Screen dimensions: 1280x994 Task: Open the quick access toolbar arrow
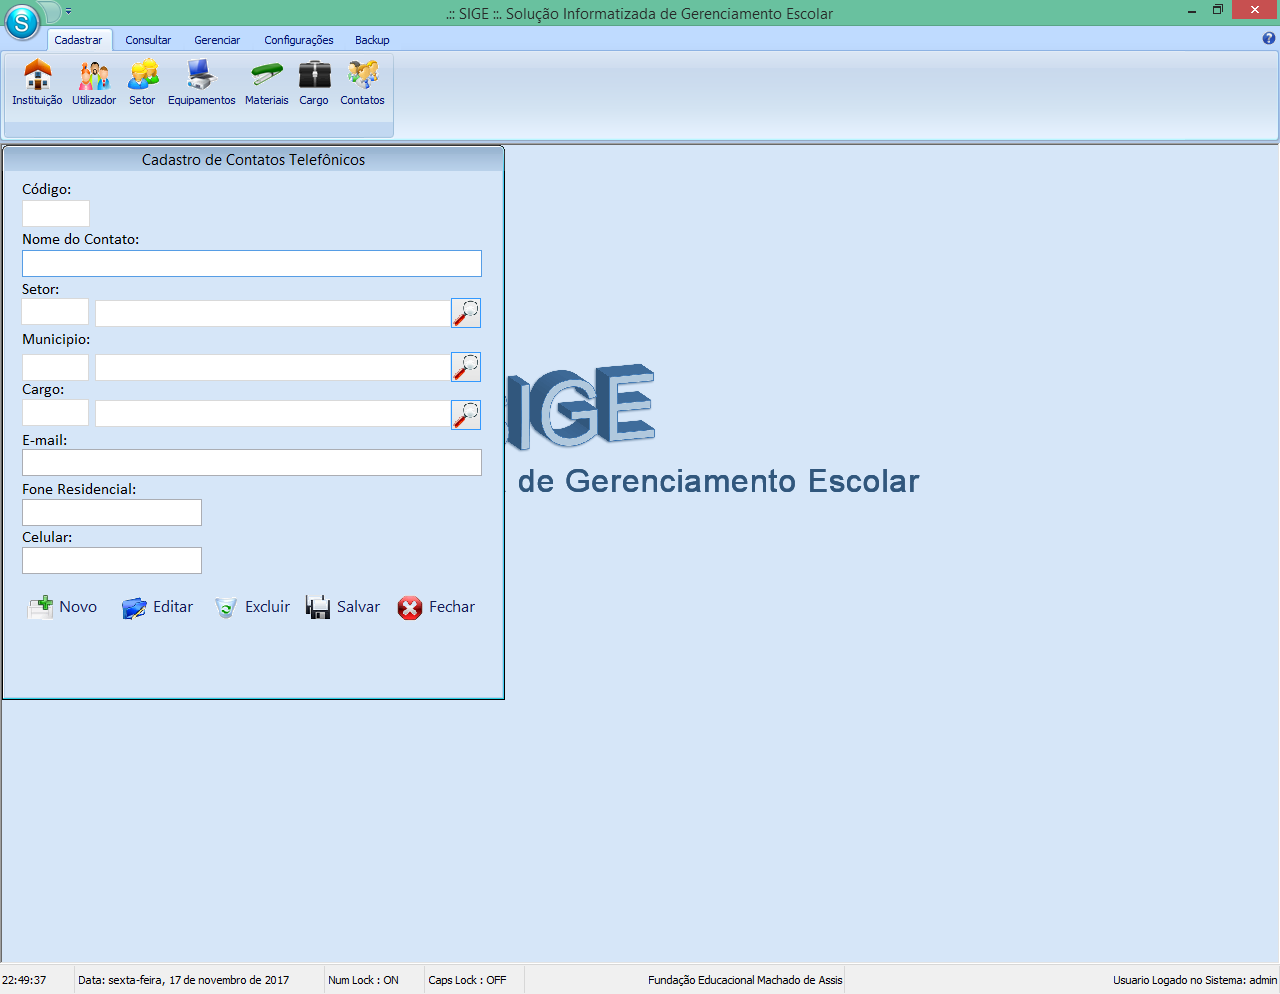67,10
